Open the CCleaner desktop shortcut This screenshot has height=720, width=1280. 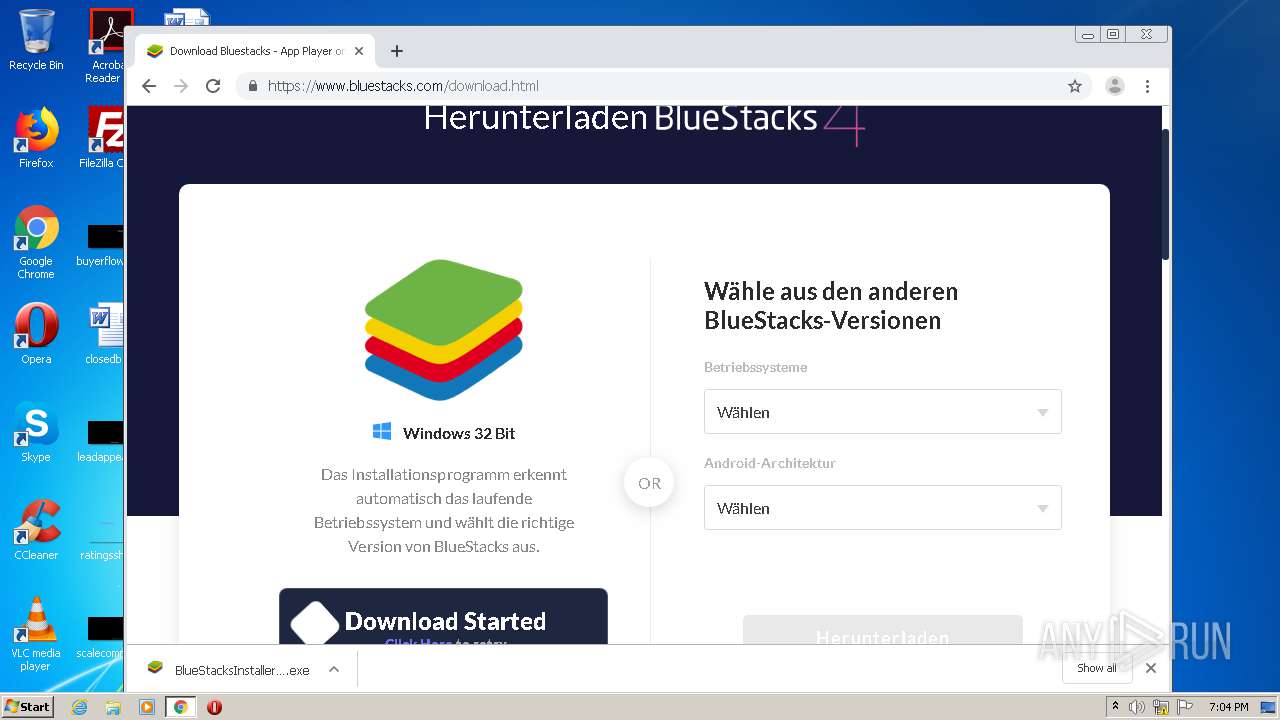coord(36,530)
